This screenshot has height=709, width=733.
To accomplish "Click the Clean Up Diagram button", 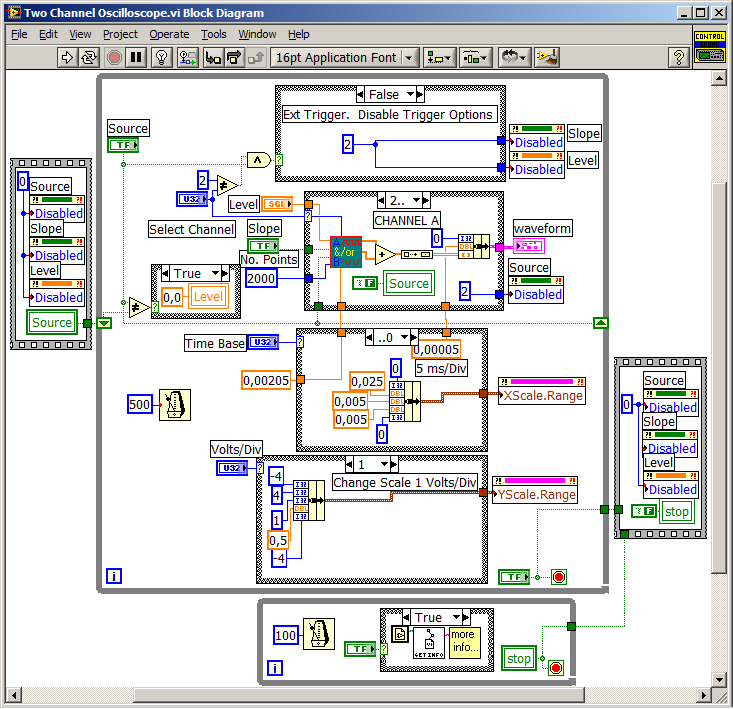I will click(x=547, y=57).
